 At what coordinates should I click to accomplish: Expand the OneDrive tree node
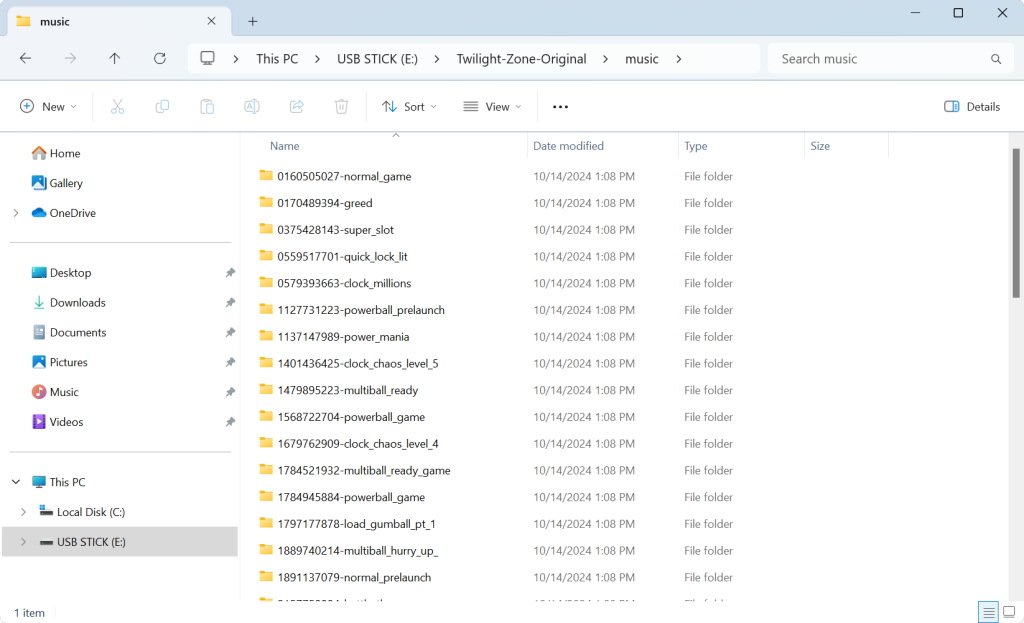[16, 213]
